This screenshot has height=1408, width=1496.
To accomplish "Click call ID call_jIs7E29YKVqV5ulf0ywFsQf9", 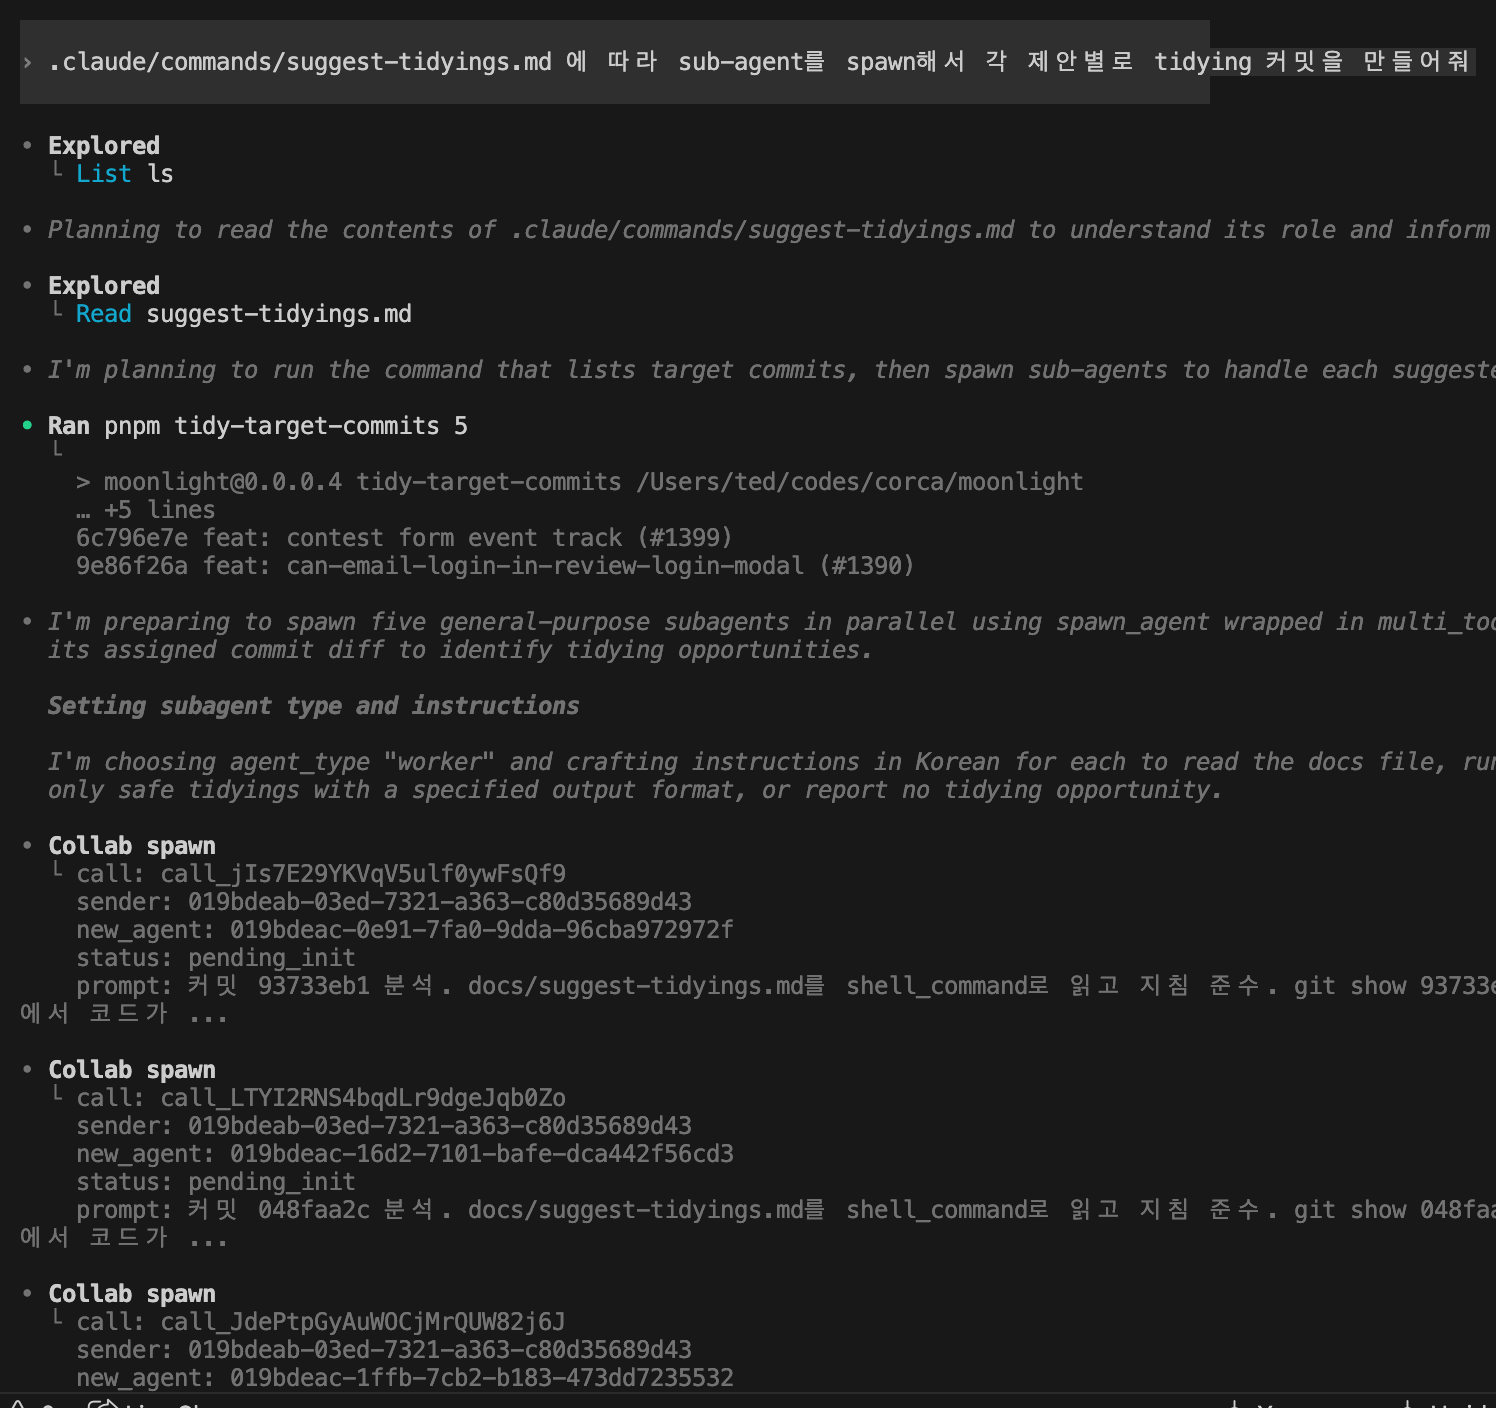I will click(362, 874).
